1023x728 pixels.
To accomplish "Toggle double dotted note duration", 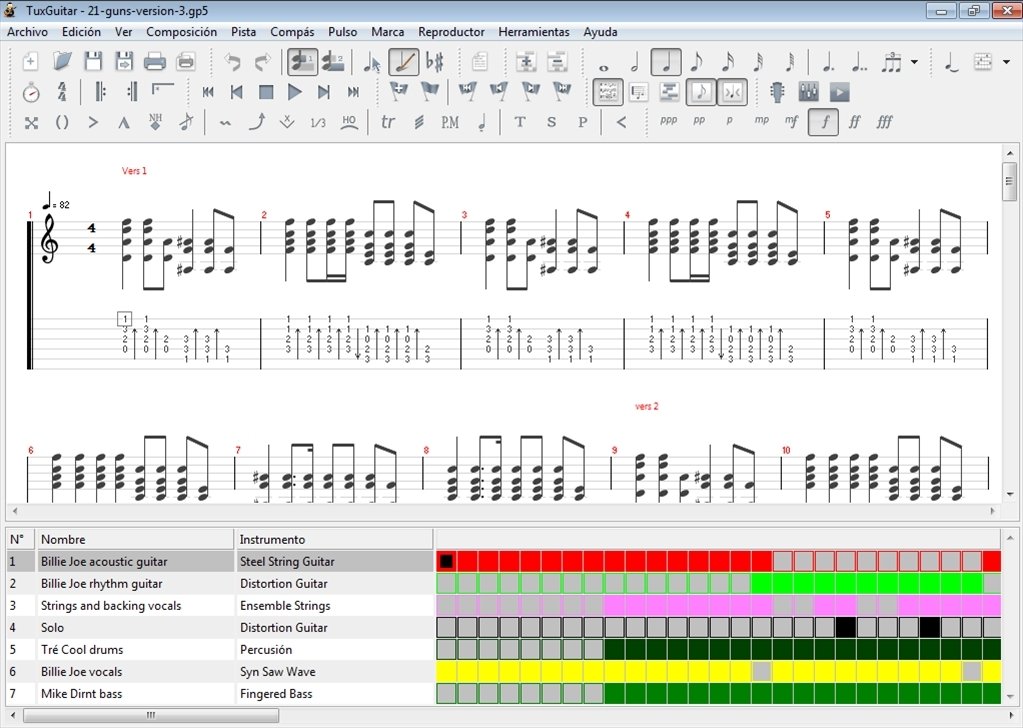I will point(859,62).
